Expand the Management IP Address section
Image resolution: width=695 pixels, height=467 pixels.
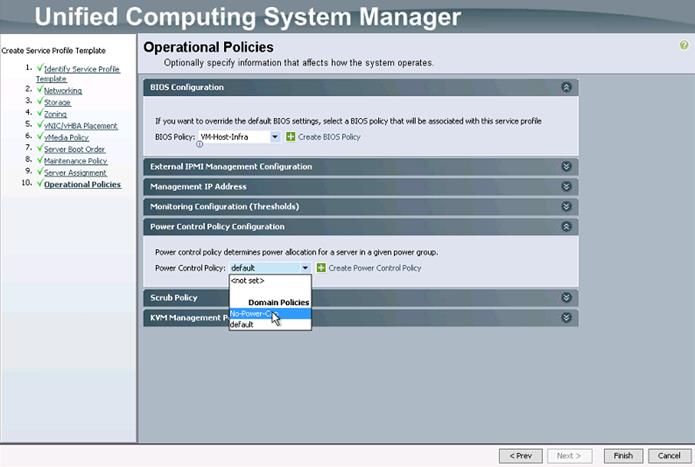(x=566, y=187)
